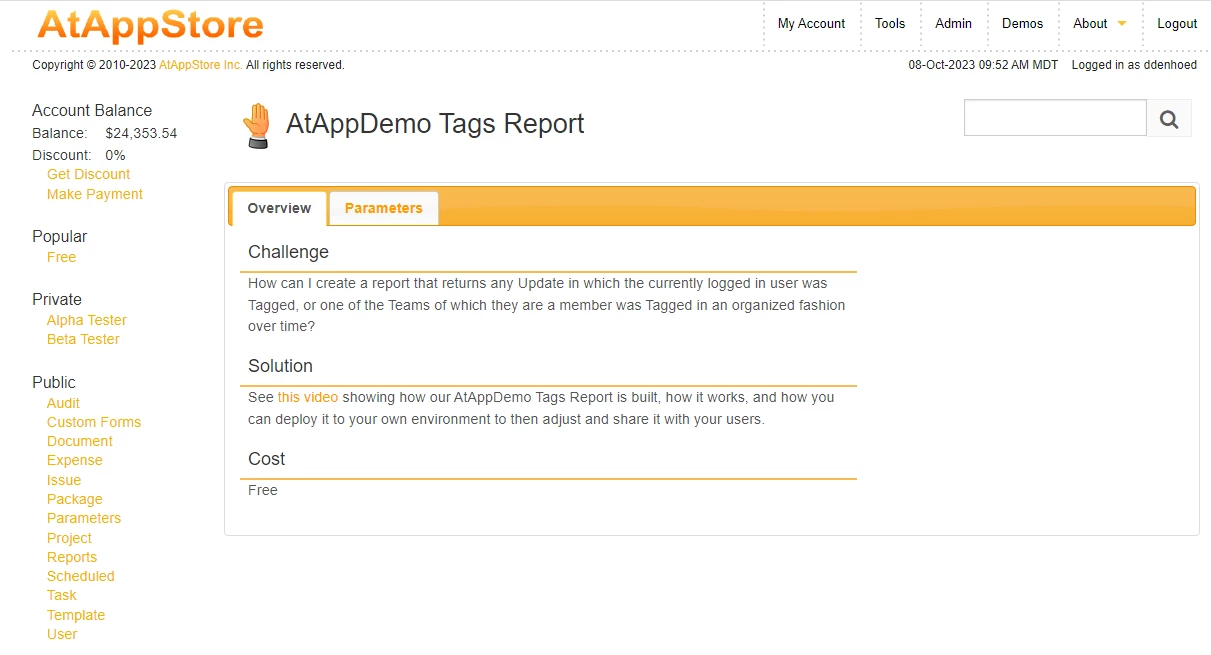Image resolution: width=1211 pixels, height=655 pixels.
Task: Click the Solution section heading
Action: [x=280, y=366]
